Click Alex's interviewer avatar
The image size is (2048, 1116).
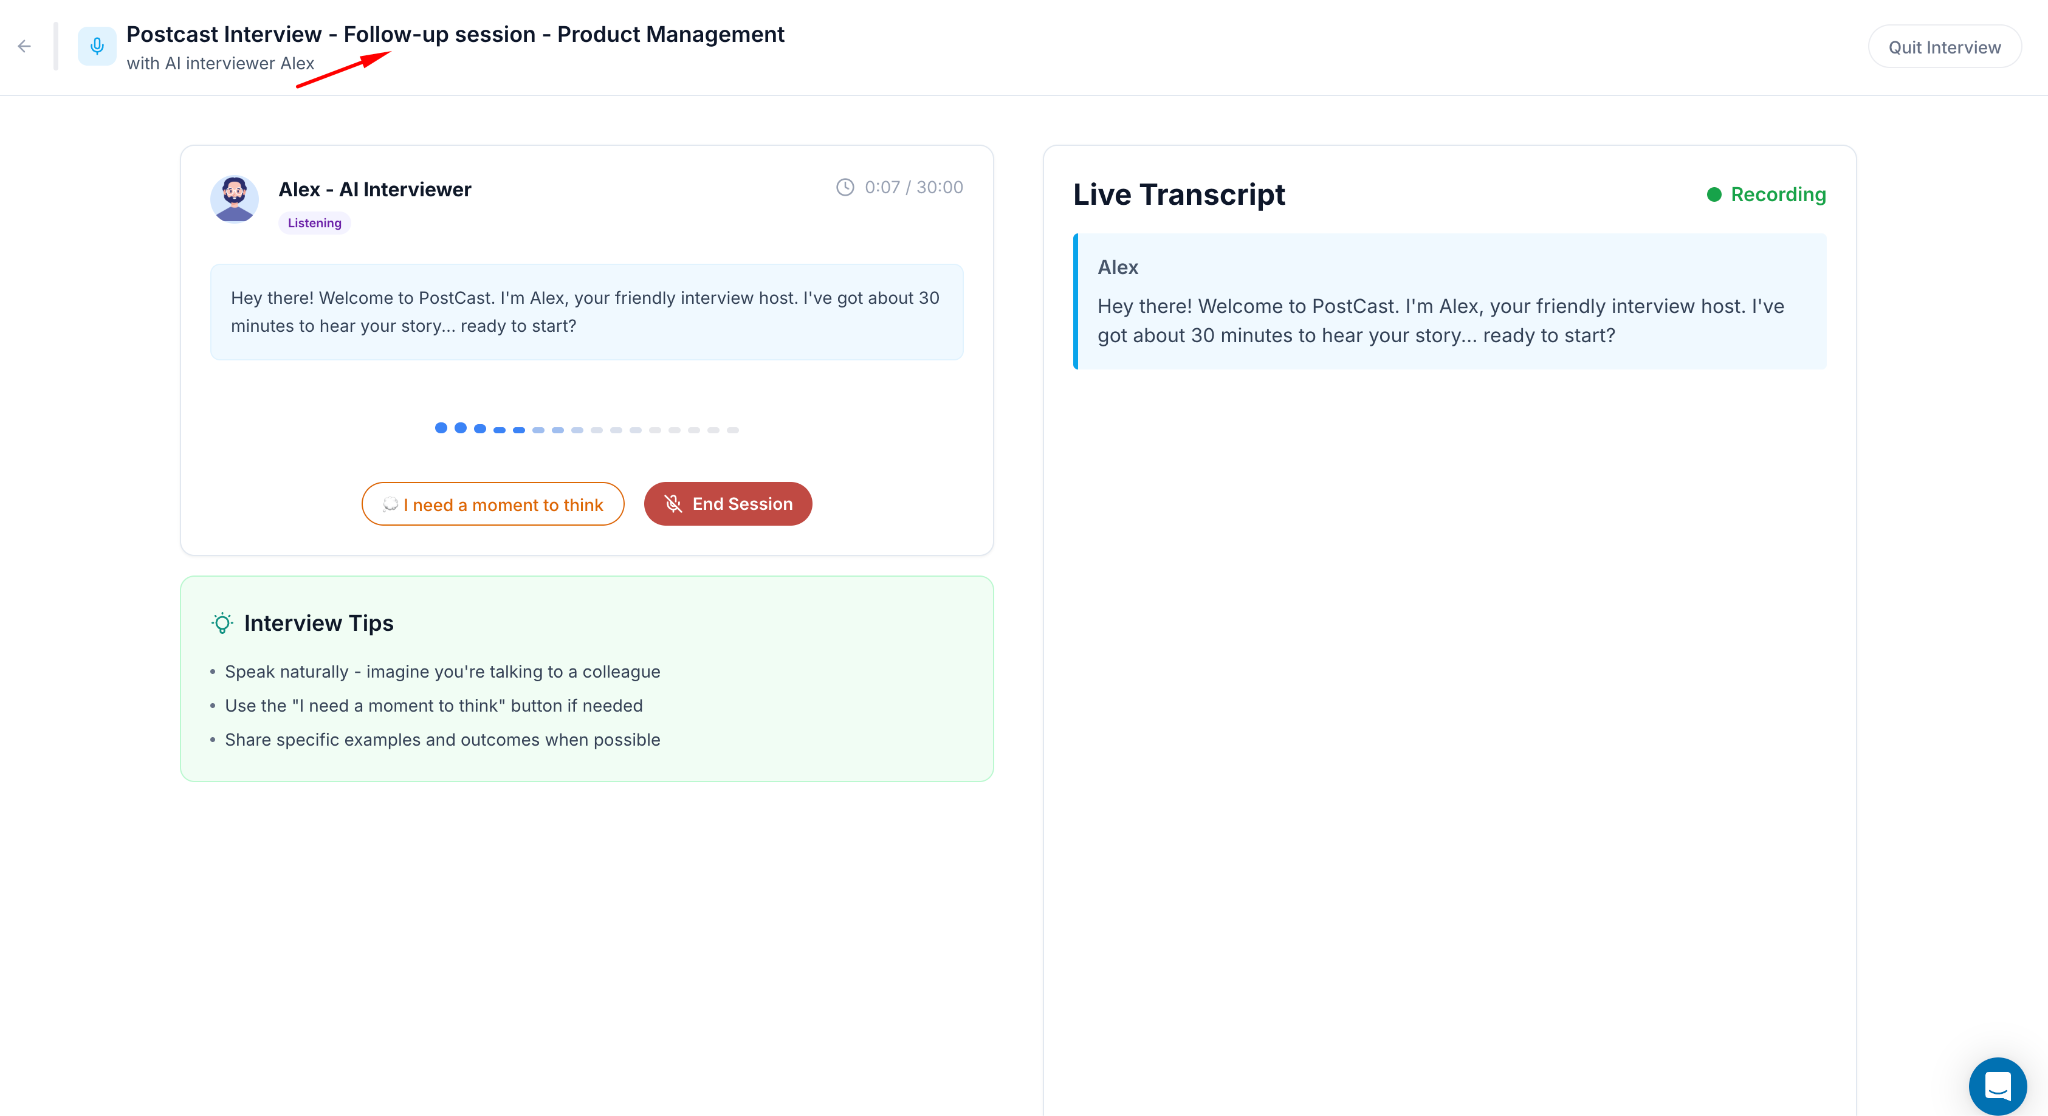pos(234,198)
